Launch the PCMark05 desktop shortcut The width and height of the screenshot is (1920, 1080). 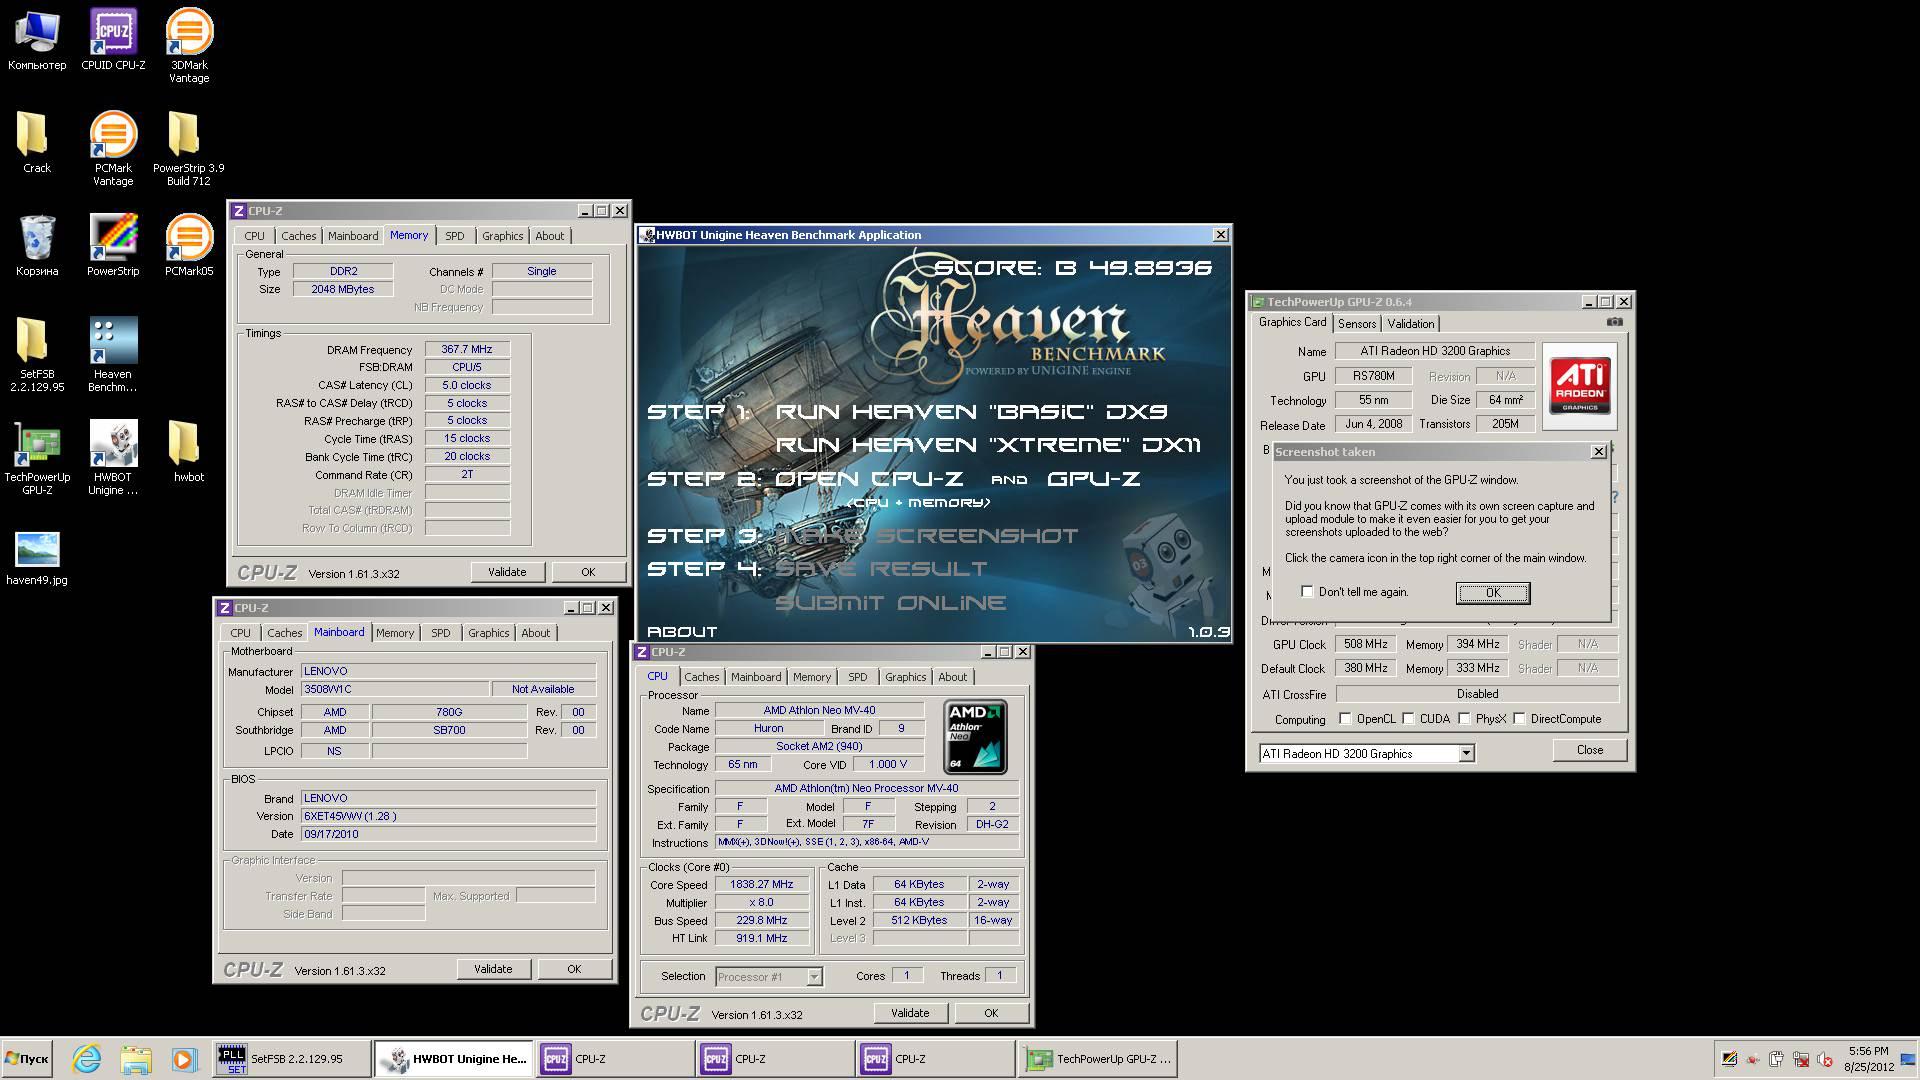tap(189, 245)
